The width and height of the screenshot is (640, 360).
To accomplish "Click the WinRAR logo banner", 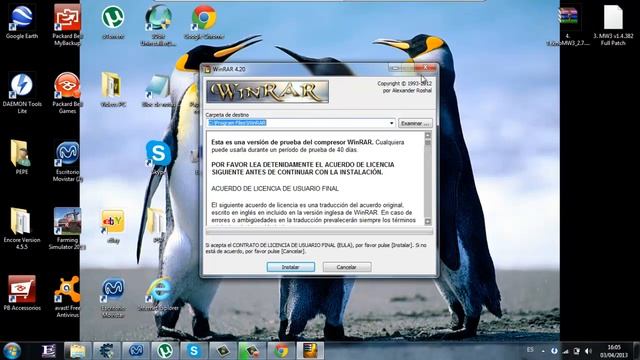I will (267, 92).
